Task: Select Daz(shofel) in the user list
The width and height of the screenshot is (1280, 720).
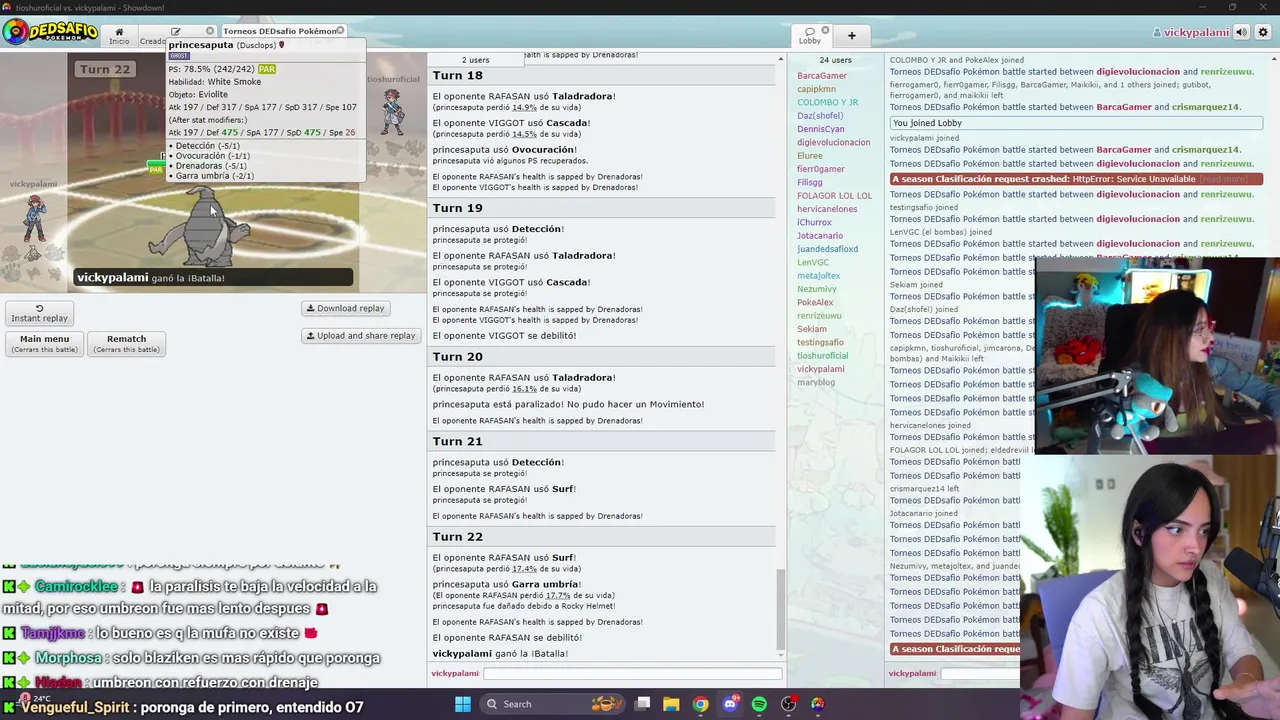Action: pyautogui.click(x=820, y=116)
